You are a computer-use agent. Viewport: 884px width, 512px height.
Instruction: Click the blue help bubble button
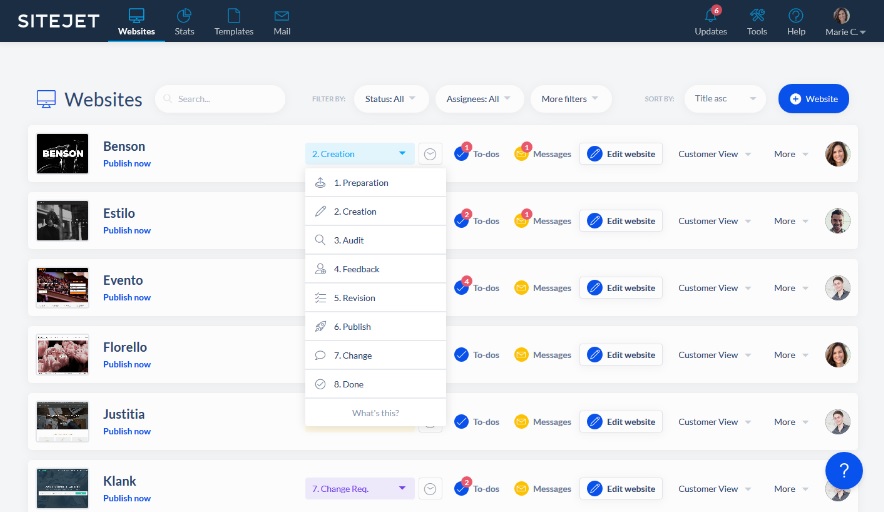[843, 470]
